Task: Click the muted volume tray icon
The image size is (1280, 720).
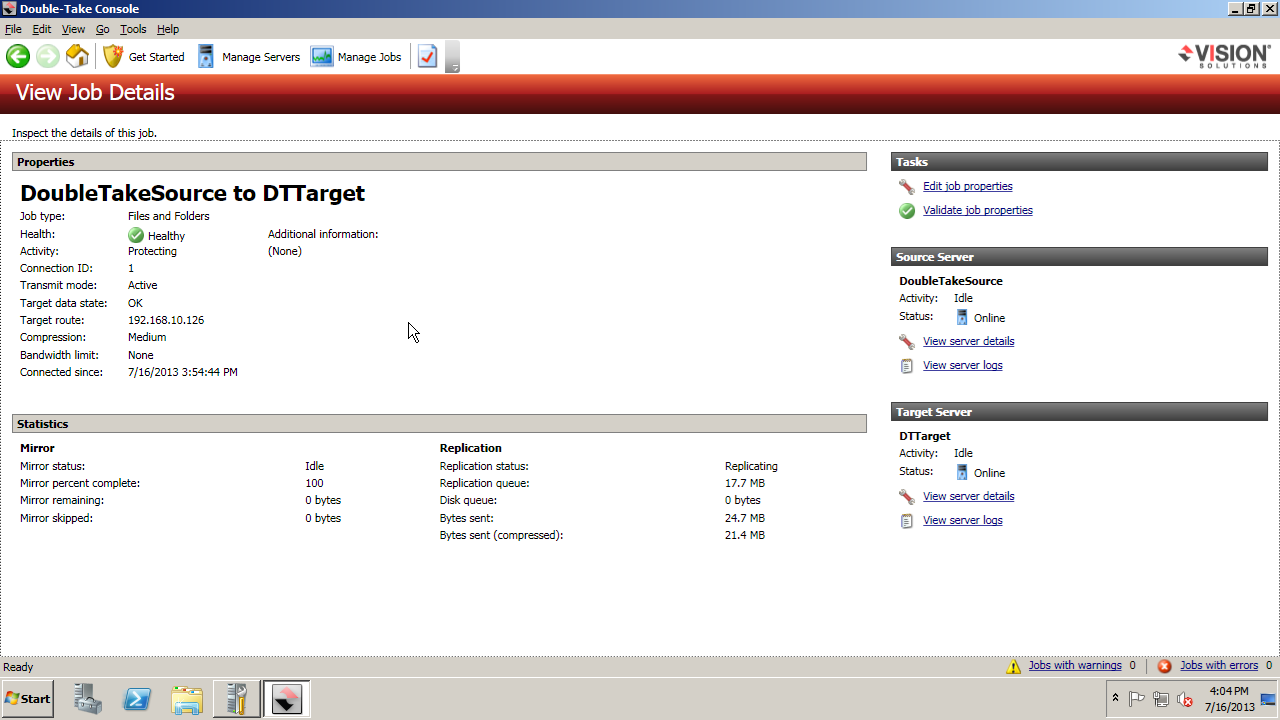Action: coord(1185,699)
